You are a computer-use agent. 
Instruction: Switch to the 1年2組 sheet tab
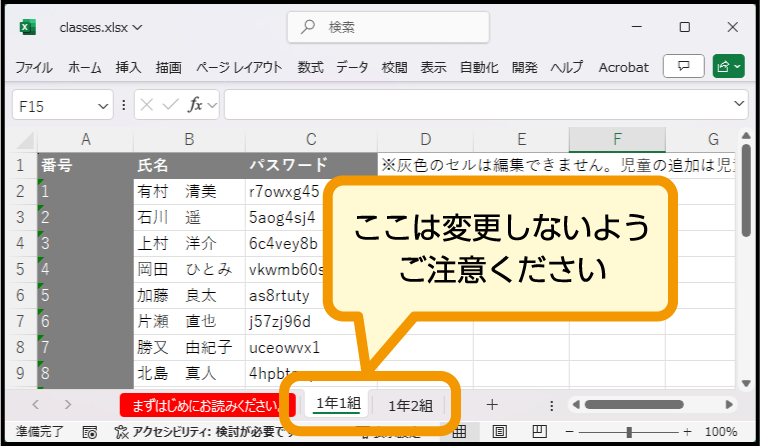(x=410, y=405)
